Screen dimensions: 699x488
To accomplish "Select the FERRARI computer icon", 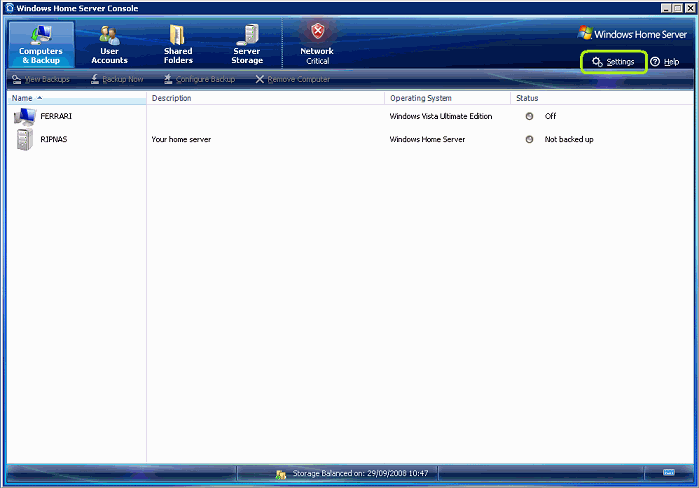I will [25, 116].
